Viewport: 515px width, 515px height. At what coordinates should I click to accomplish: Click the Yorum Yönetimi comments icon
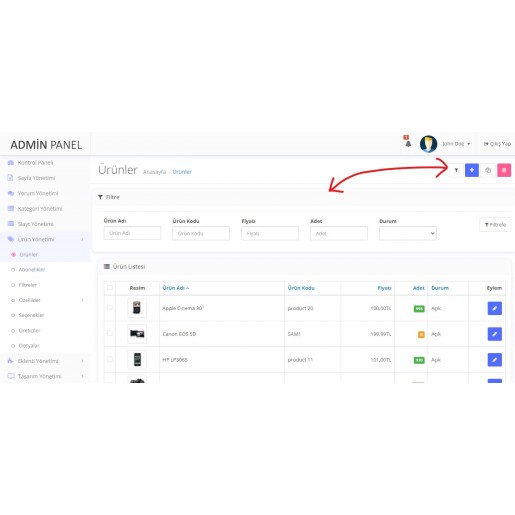(x=11, y=193)
